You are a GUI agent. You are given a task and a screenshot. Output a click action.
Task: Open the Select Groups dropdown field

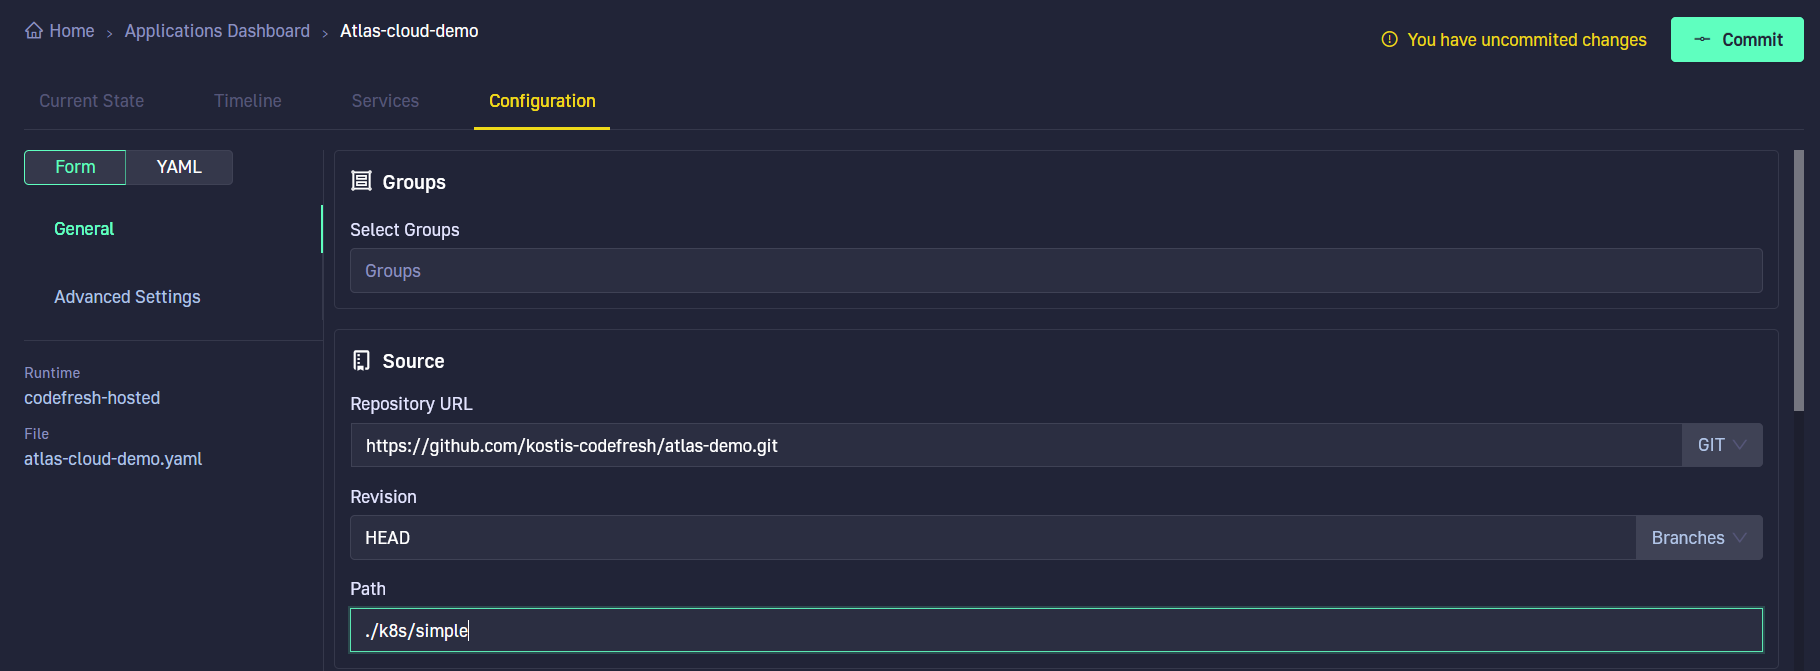[x=1056, y=271]
